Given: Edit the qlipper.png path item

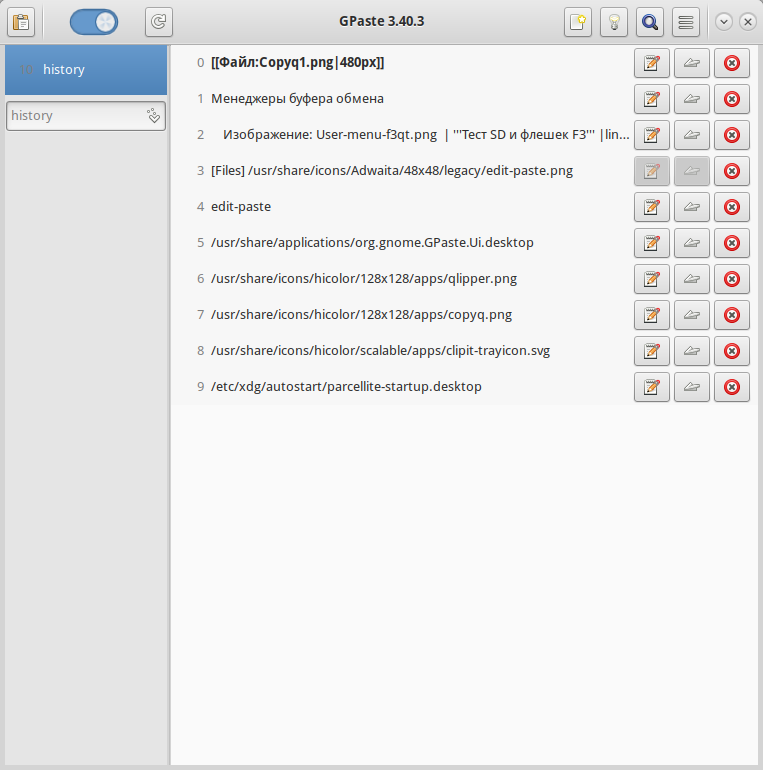Looking at the screenshot, I should point(652,279).
